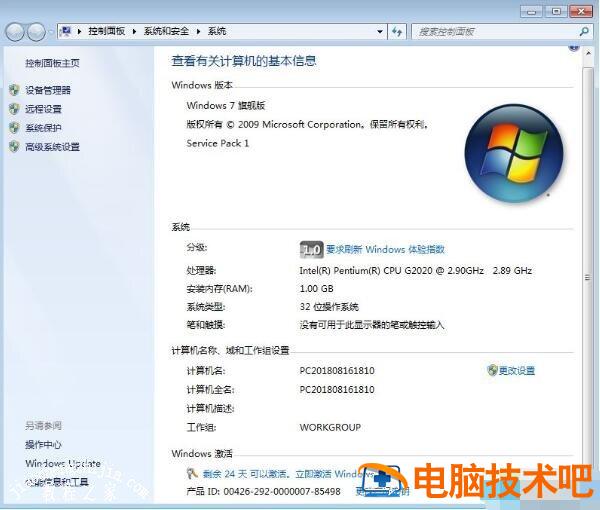
Task: Click the shield icon beside 远程设置
Action: click(14, 109)
